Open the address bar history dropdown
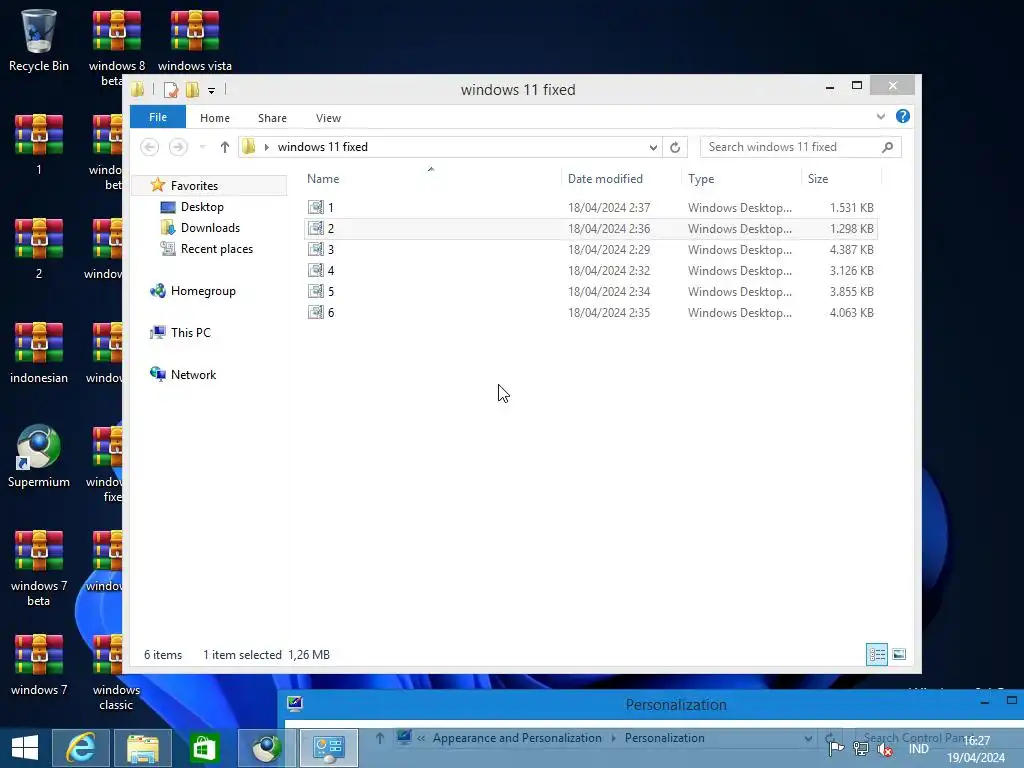The height and width of the screenshot is (768, 1024). coord(653,148)
